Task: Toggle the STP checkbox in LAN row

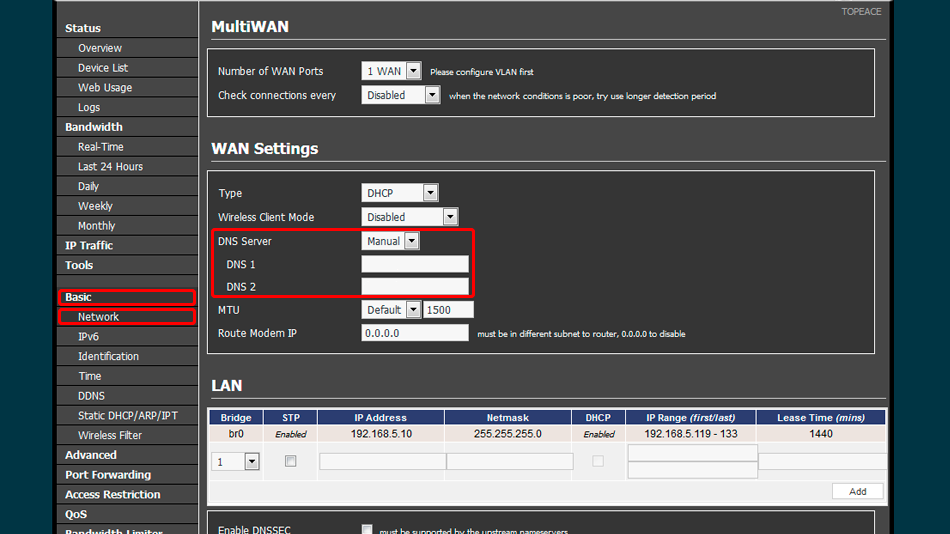Action: pos(291,461)
